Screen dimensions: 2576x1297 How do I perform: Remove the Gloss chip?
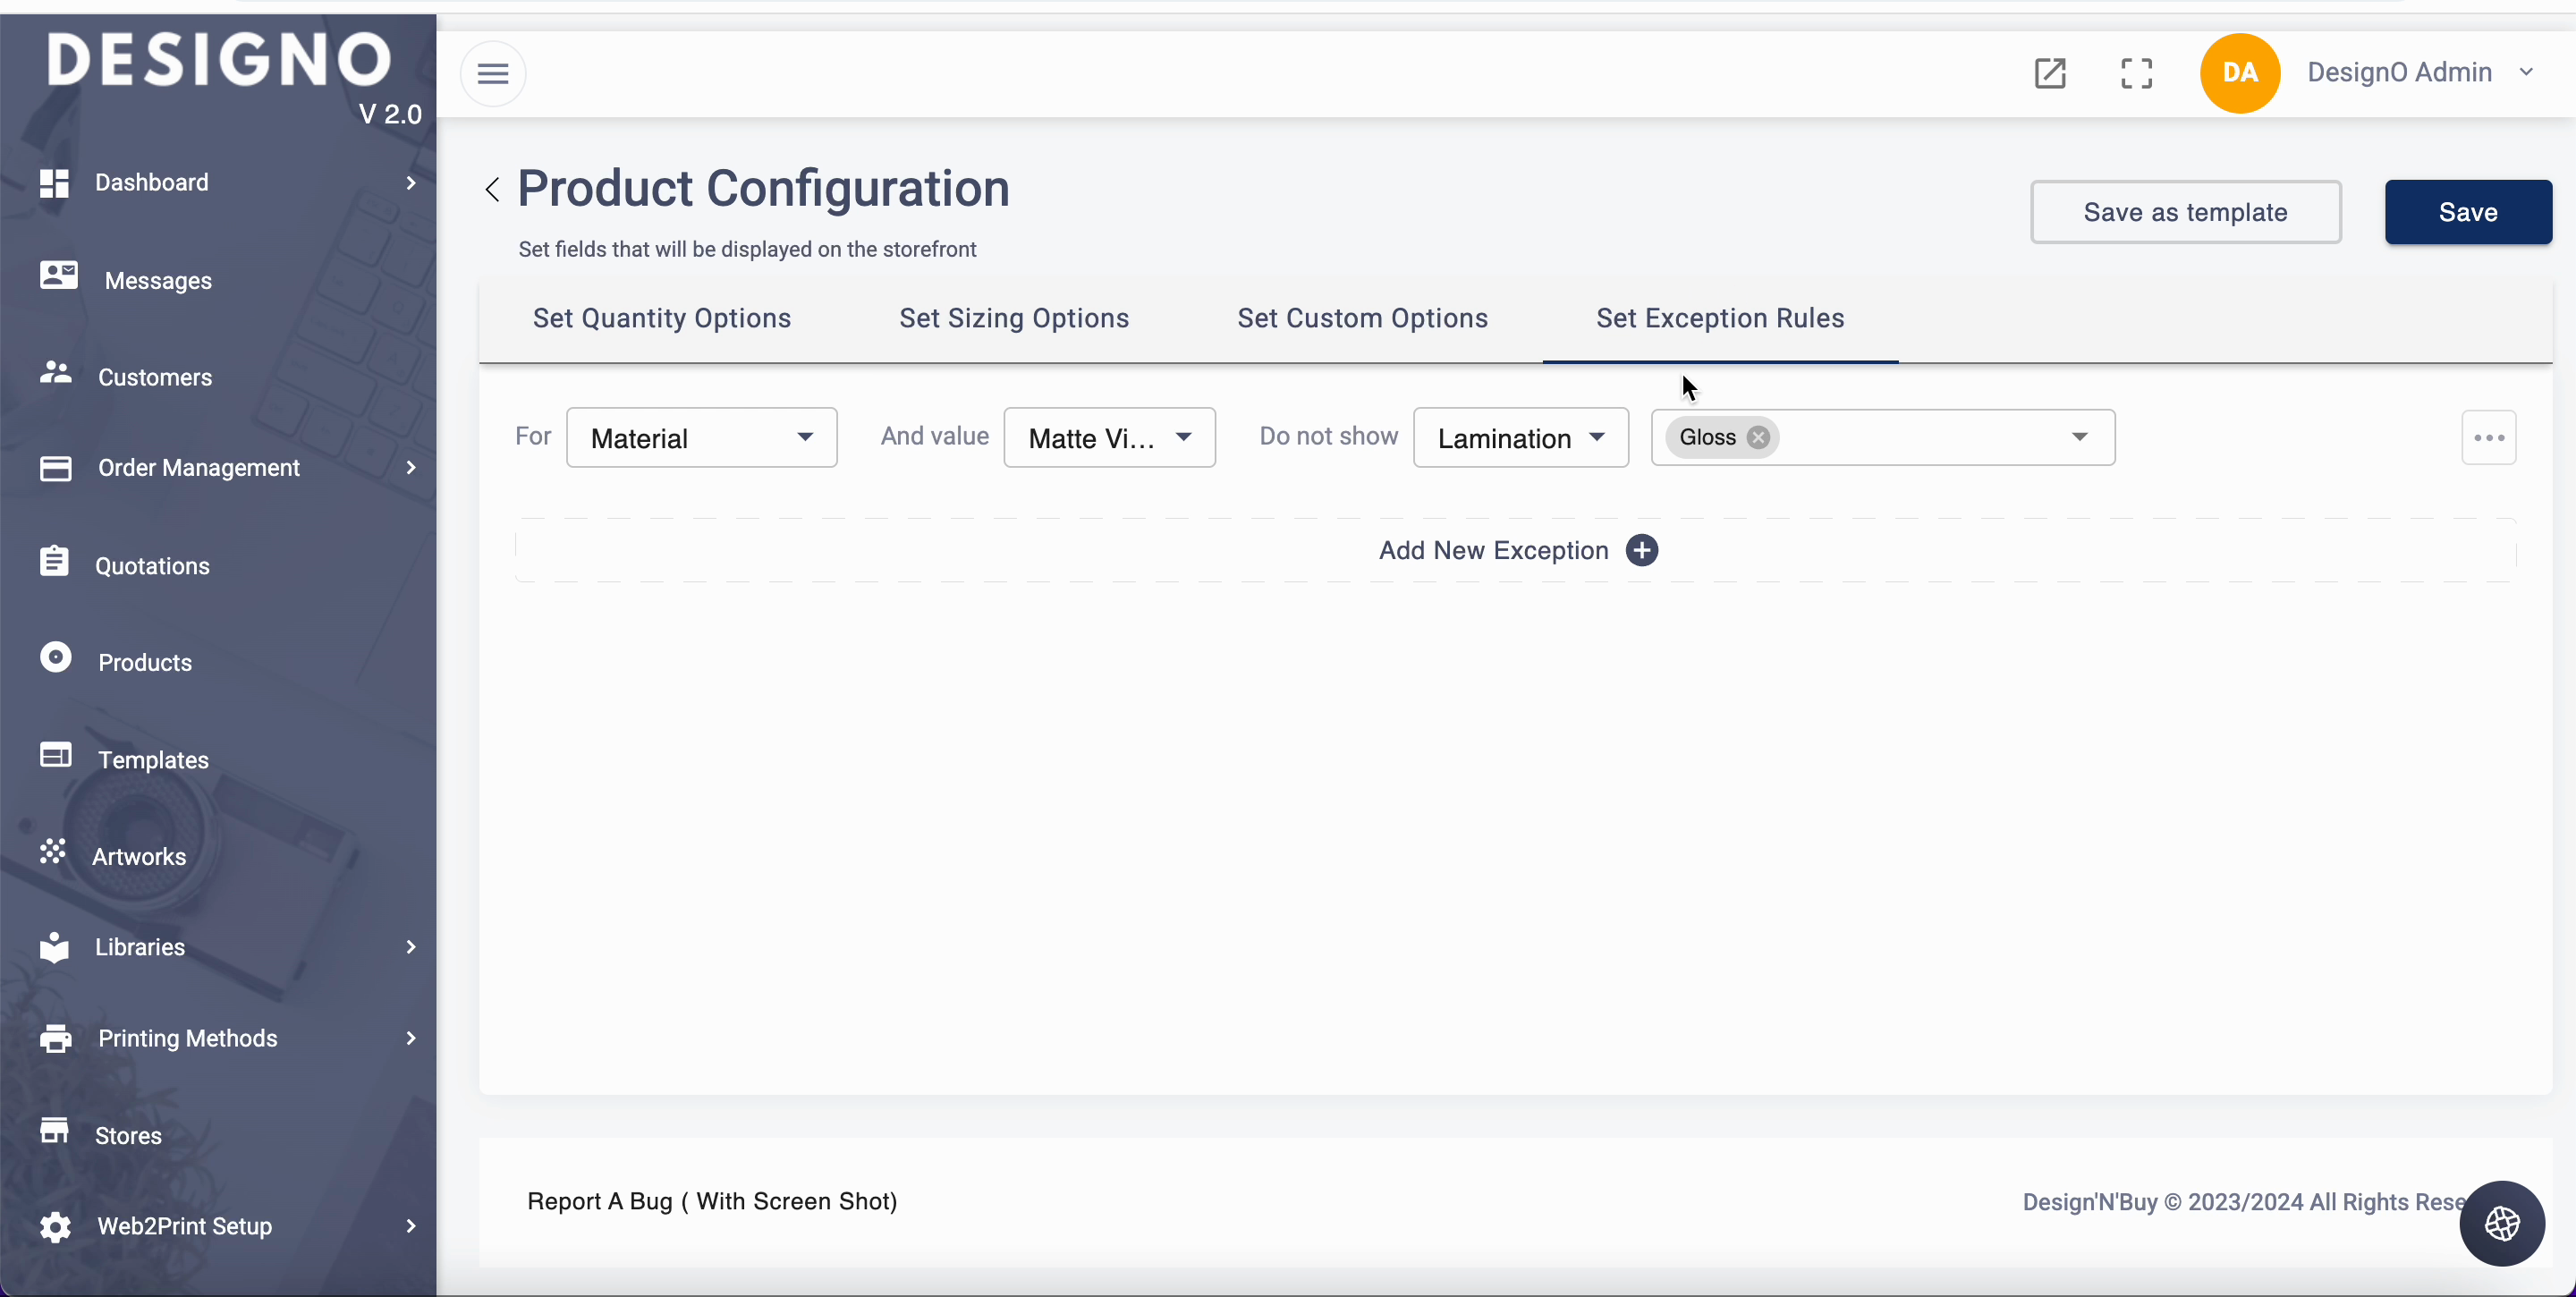coord(1758,437)
